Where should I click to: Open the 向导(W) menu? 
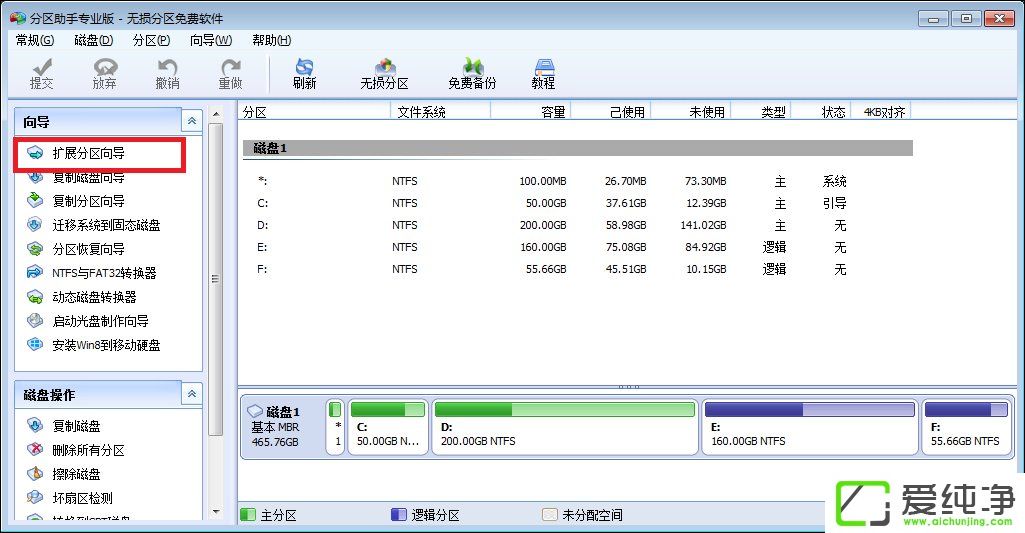click(210, 41)
